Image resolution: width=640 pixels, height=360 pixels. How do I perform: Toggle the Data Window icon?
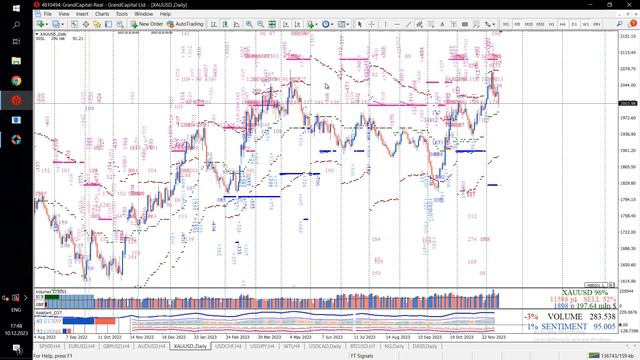pyautogui.click(x=86, y=24)
